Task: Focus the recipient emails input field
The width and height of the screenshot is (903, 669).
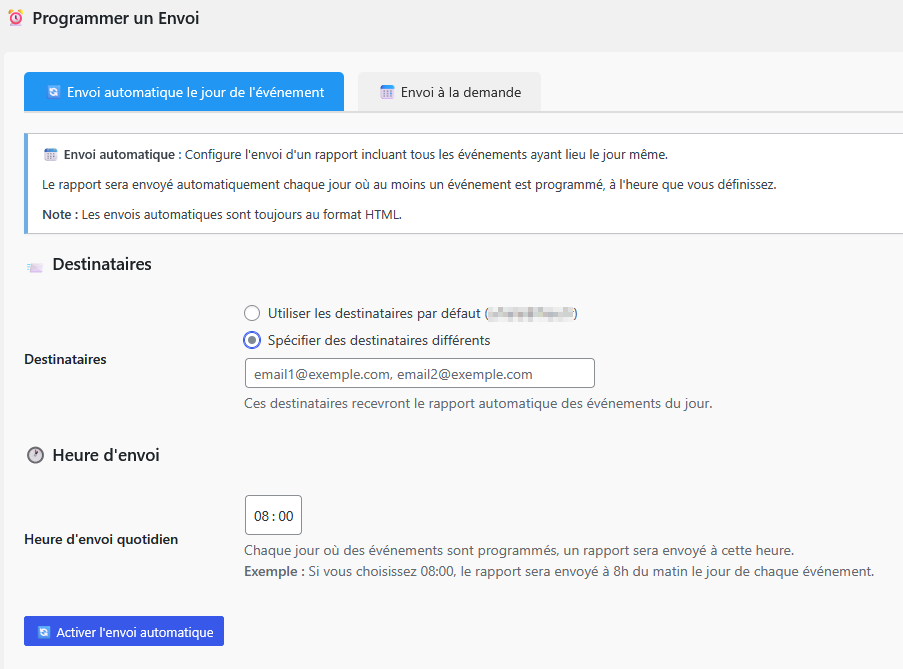Action: click(x=420, y=374)
